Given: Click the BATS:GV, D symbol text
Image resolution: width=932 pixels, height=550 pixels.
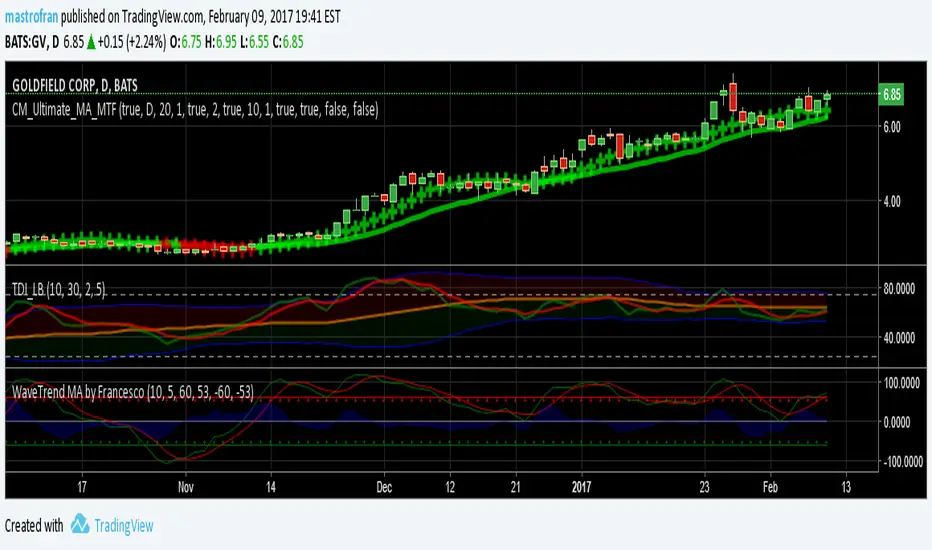Looking at the screenshot, I should click(x=32, y=42).
